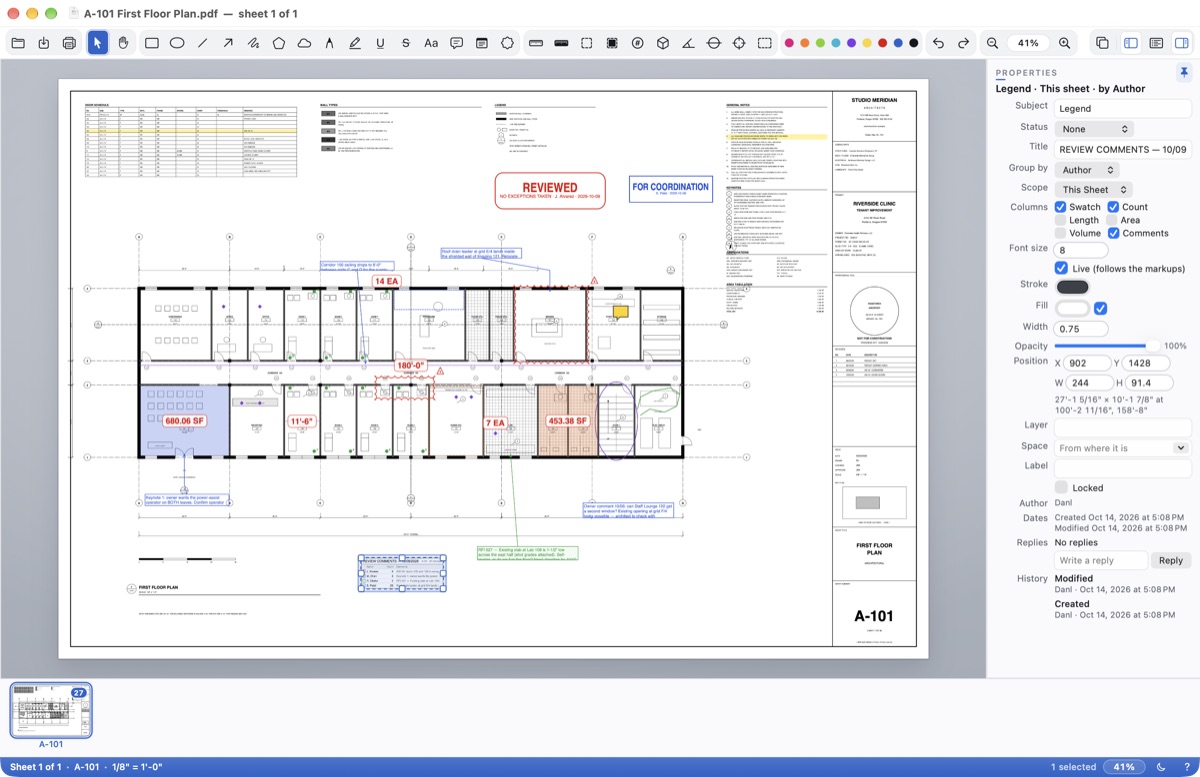Open the Group by Author dropdown
1200x777 pixels.
[x=1087, y=170]
